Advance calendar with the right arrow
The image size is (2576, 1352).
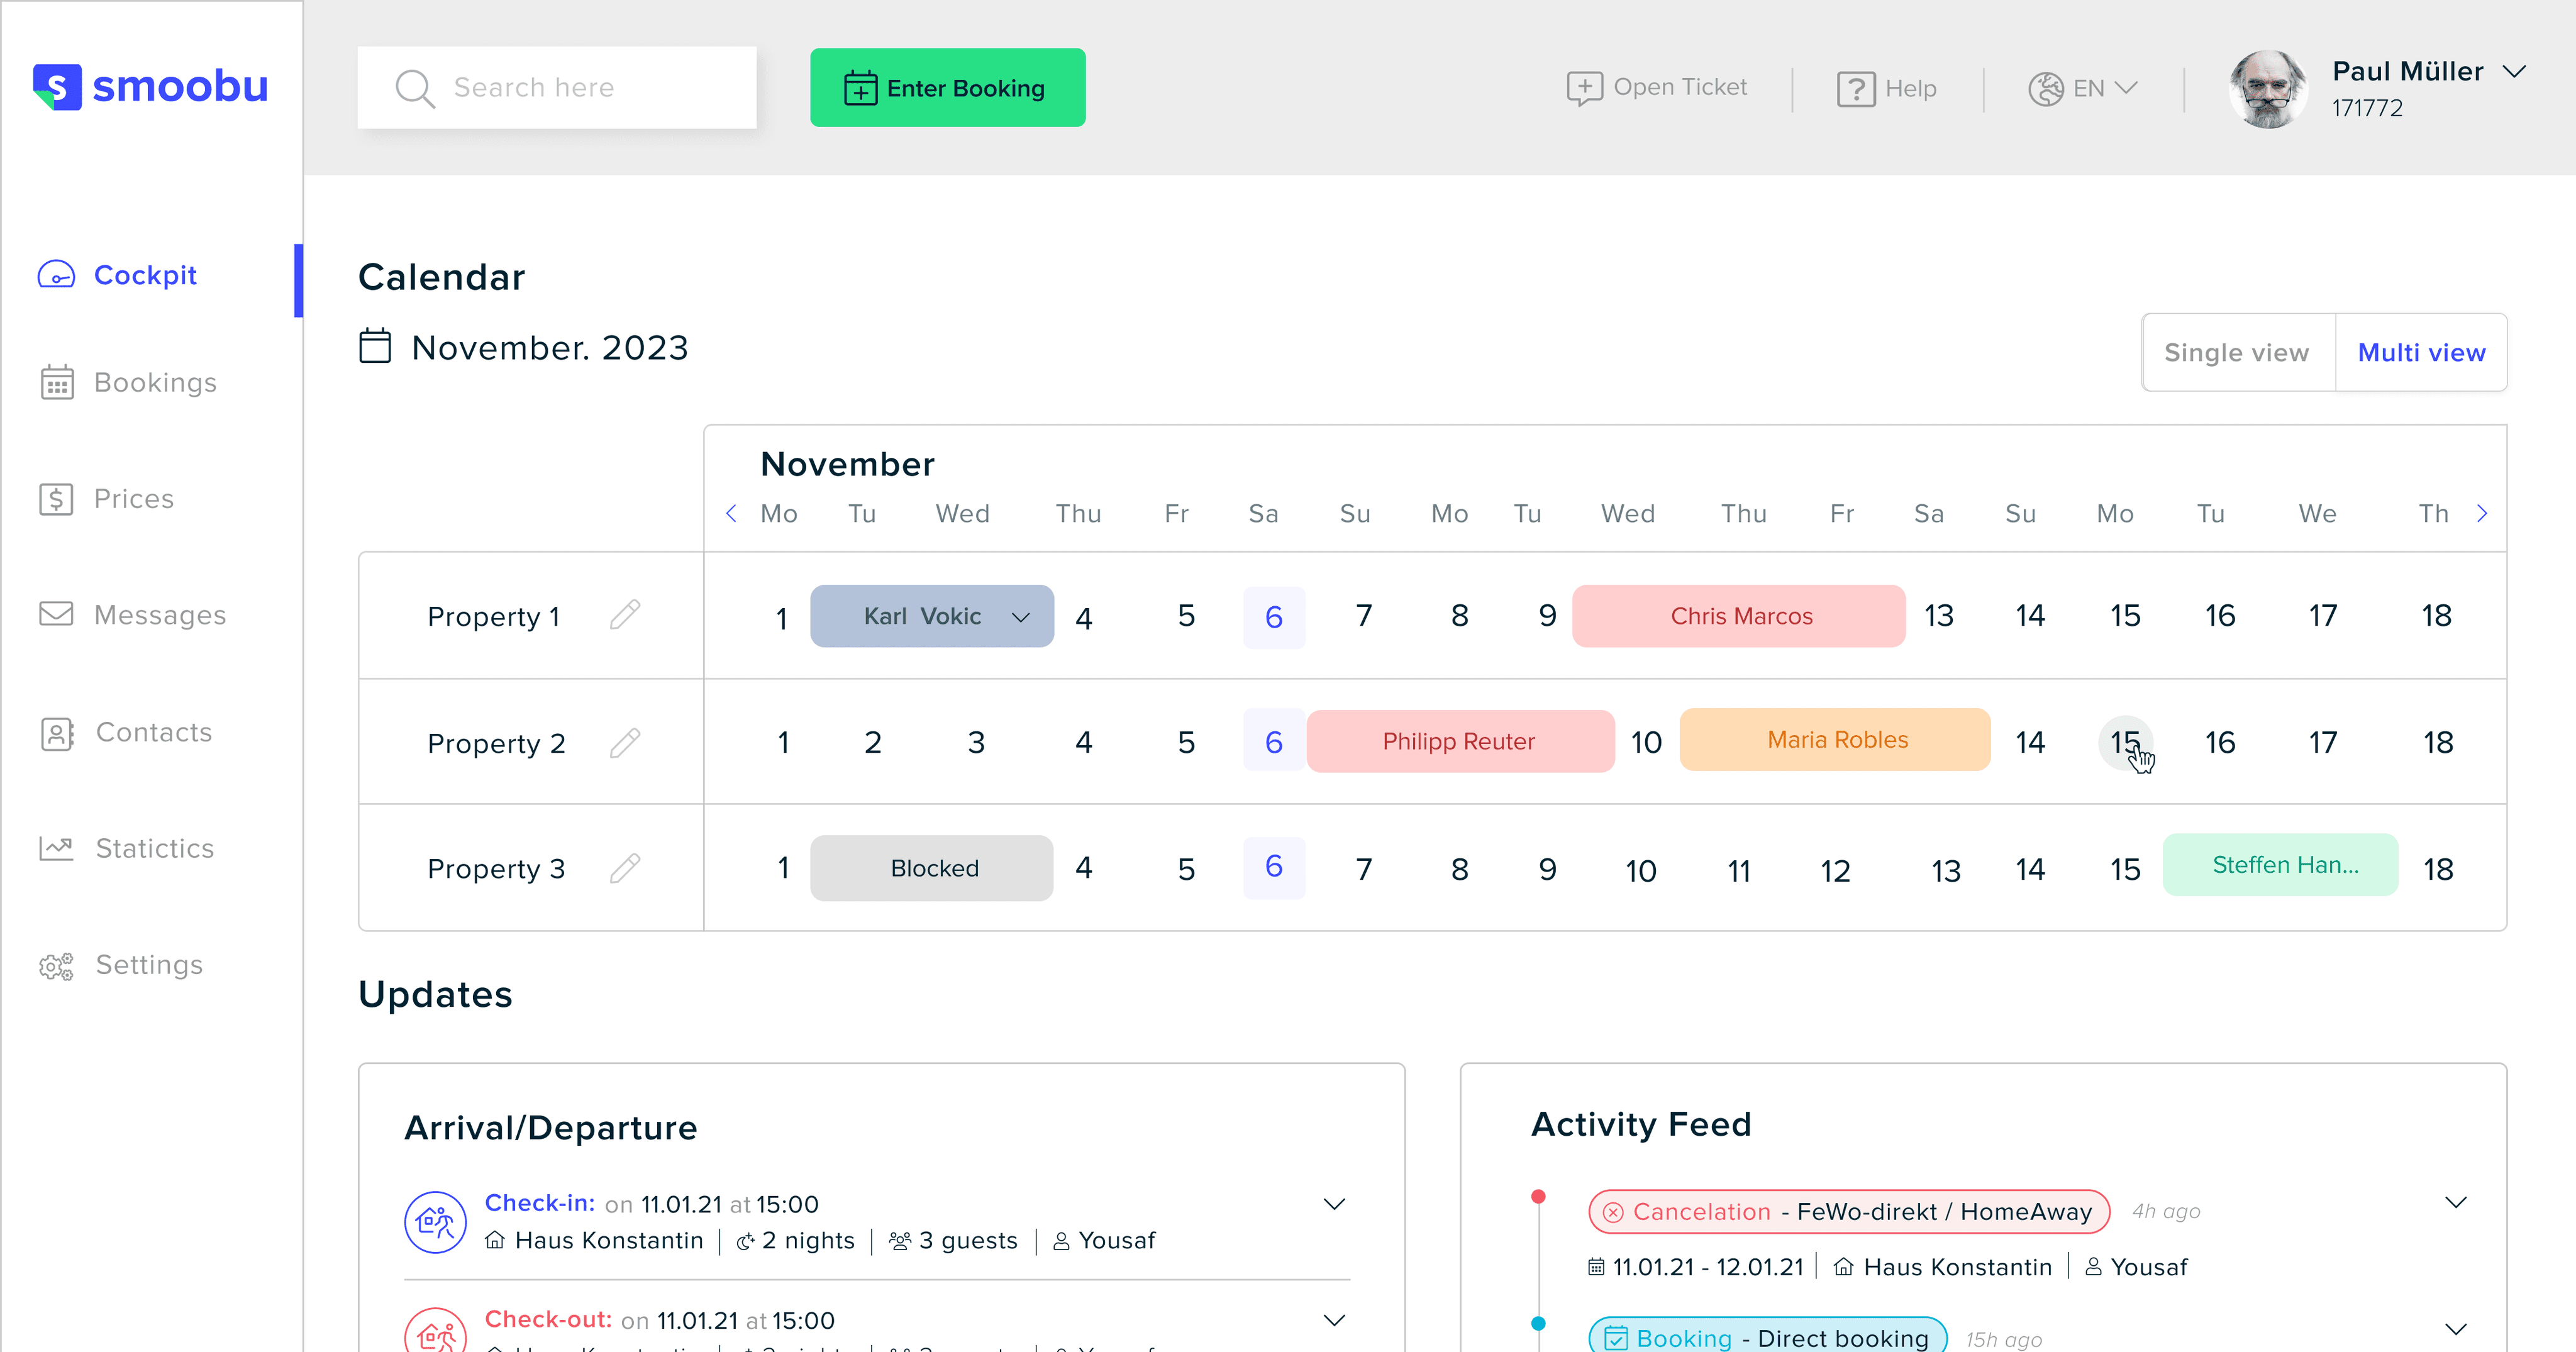tap(2481, 514)
